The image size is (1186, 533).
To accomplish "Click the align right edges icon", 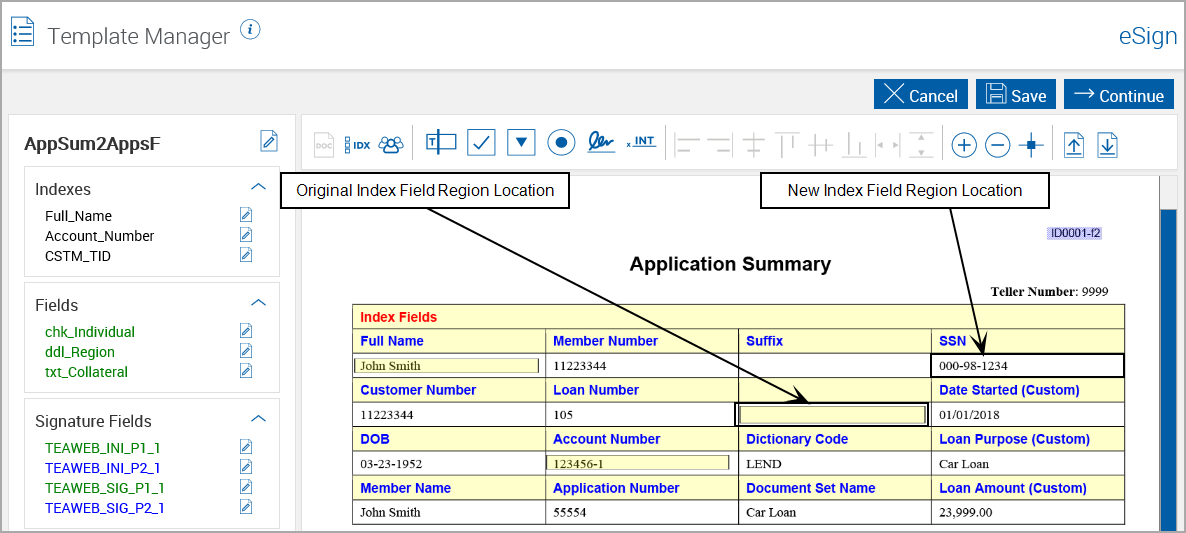I will coord(720,144).
